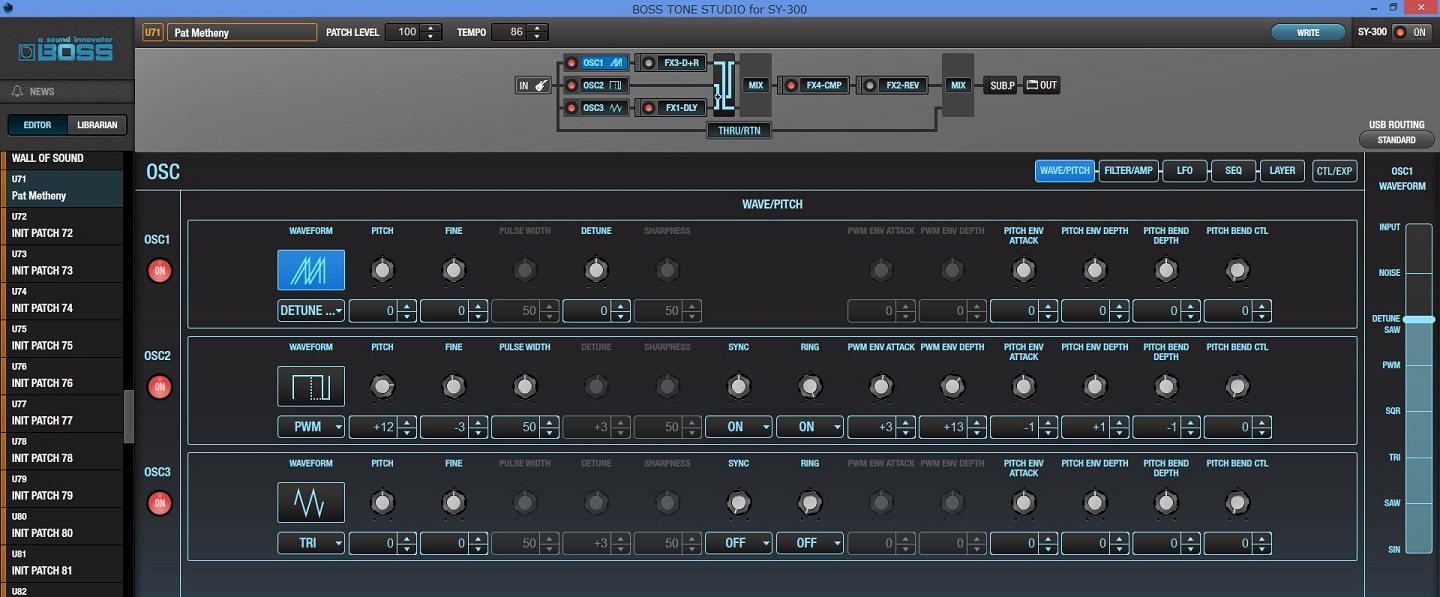Adjust the OSC1 WAVEFORM vertical slider handle

(x=1419, y=319)
